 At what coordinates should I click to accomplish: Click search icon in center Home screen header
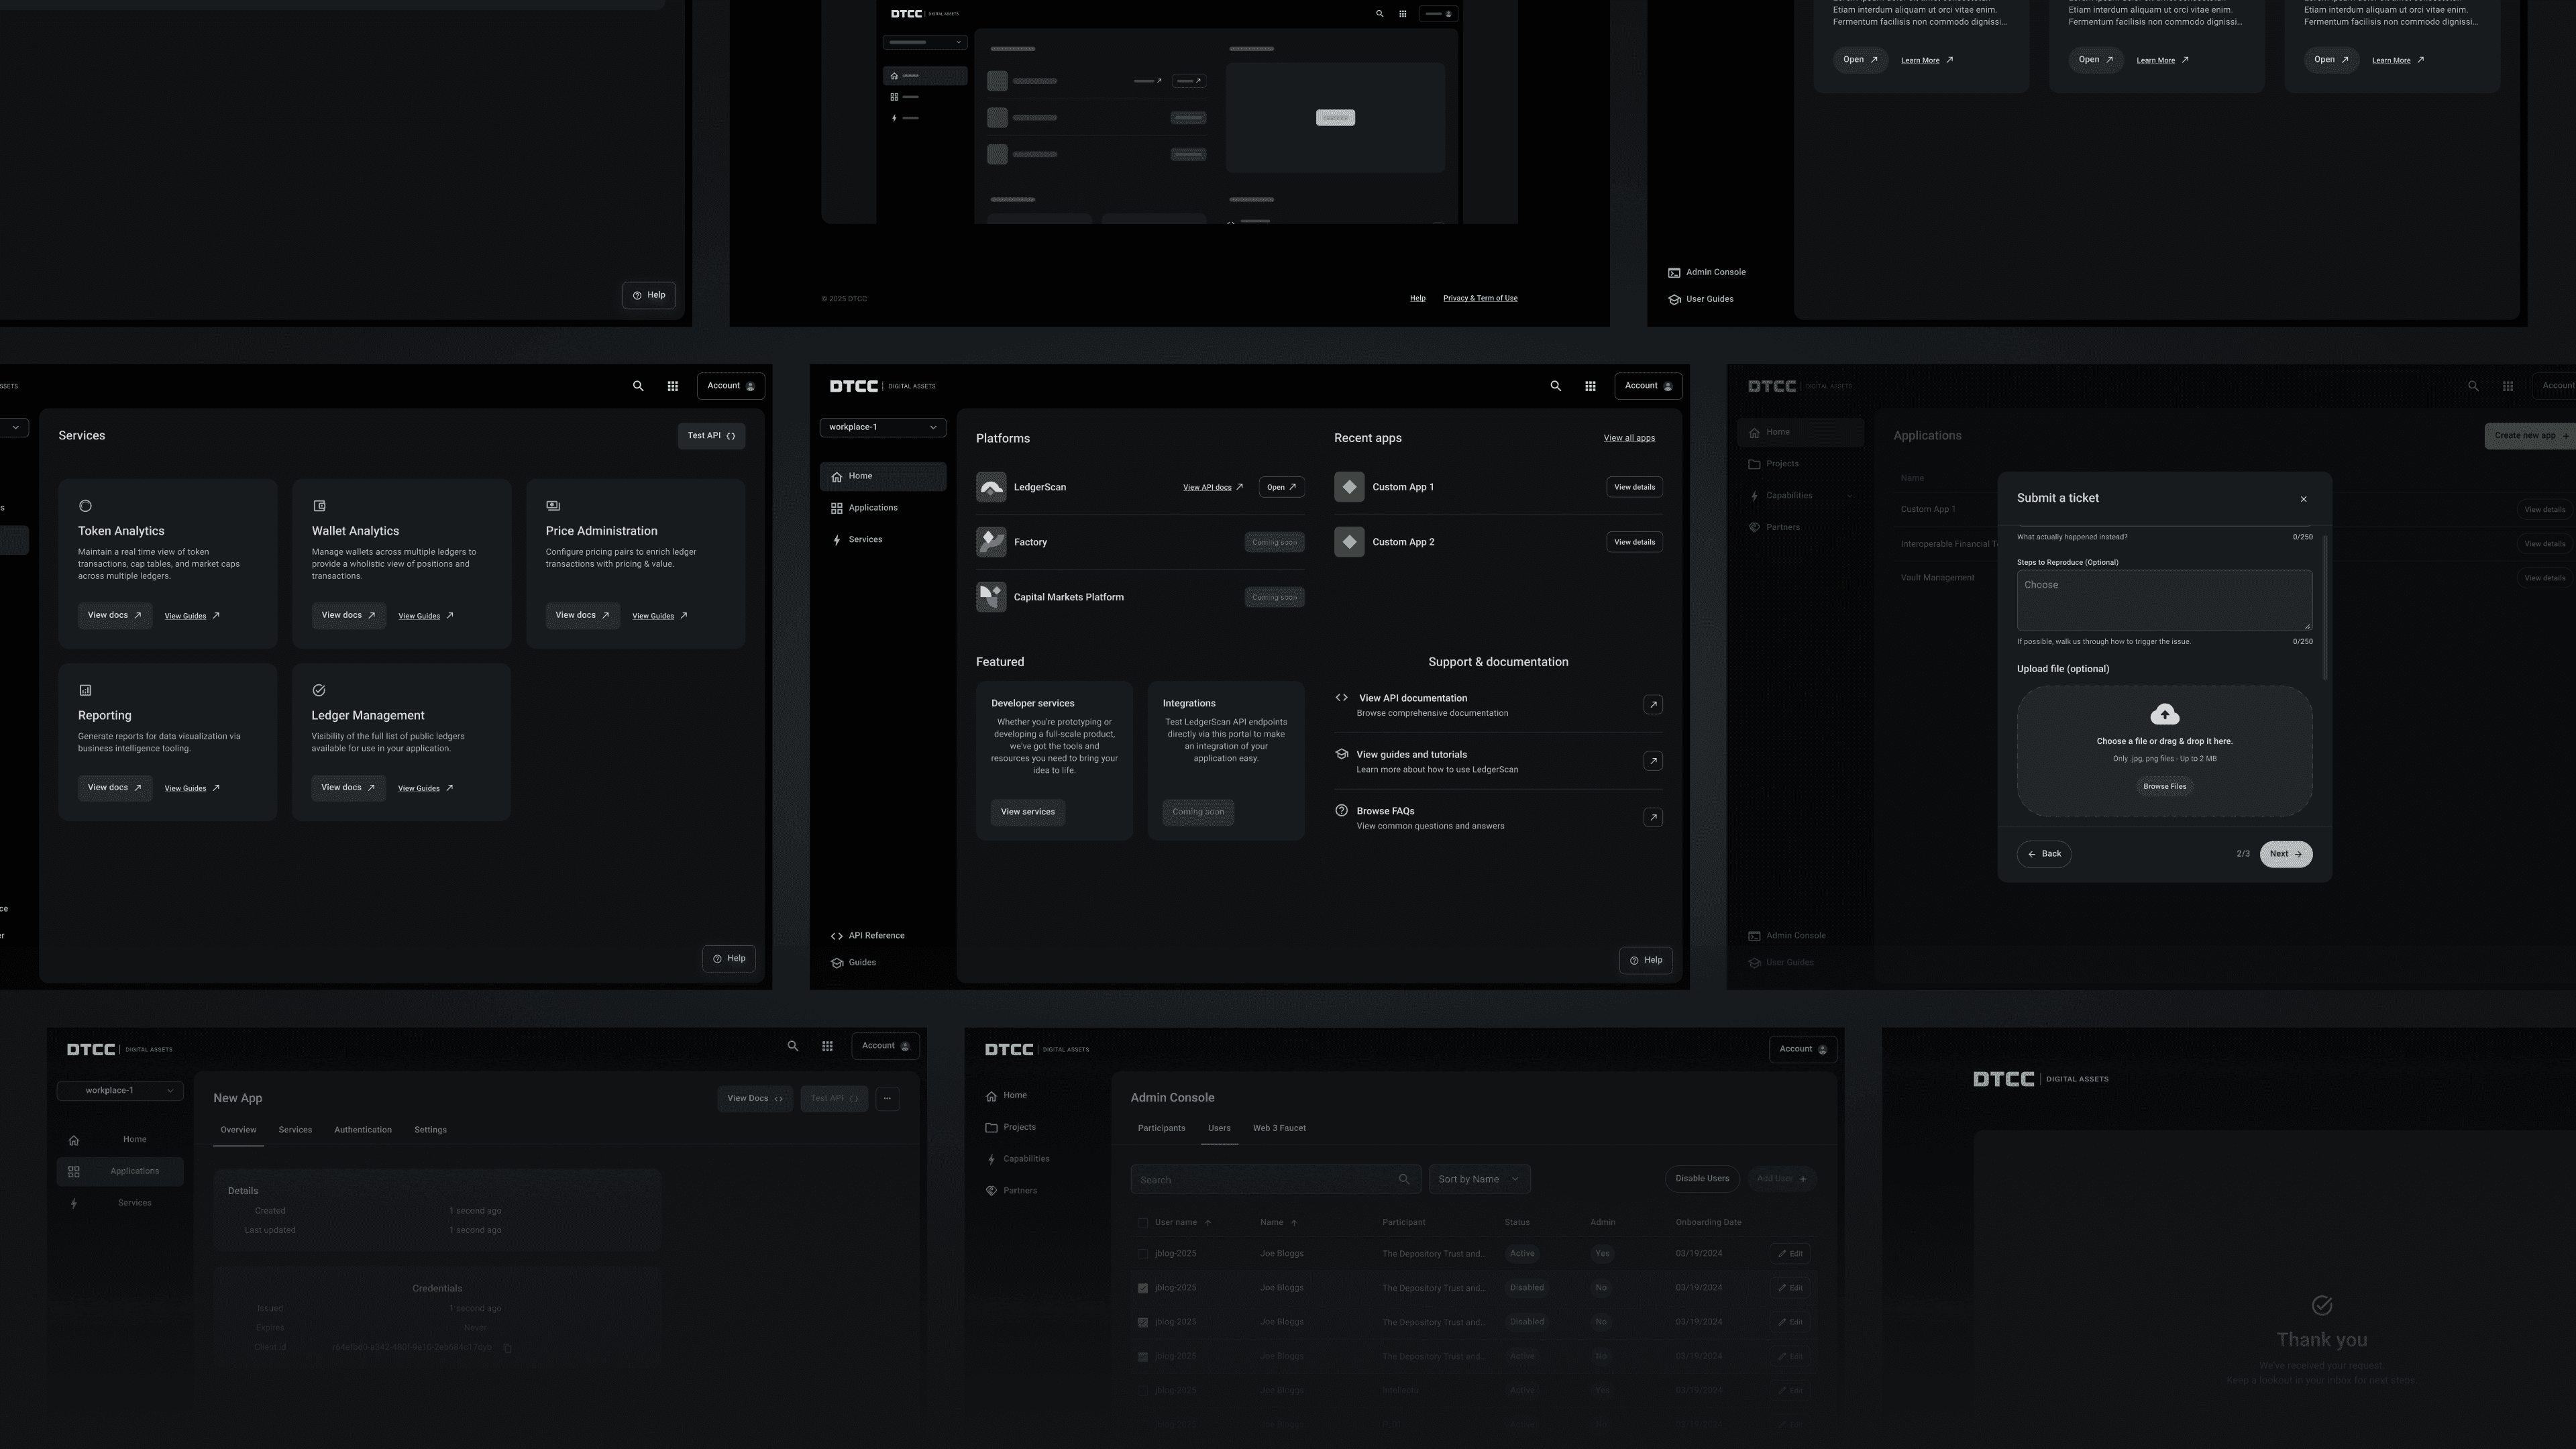point(1555,386)
